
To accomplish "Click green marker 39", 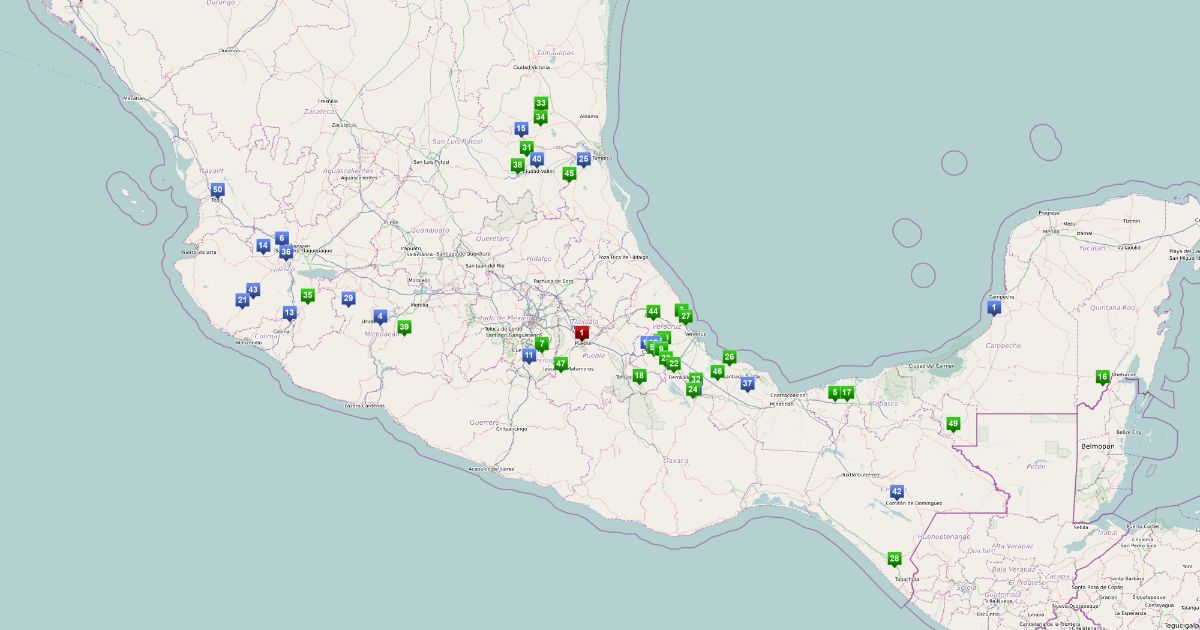I will 405,327.
